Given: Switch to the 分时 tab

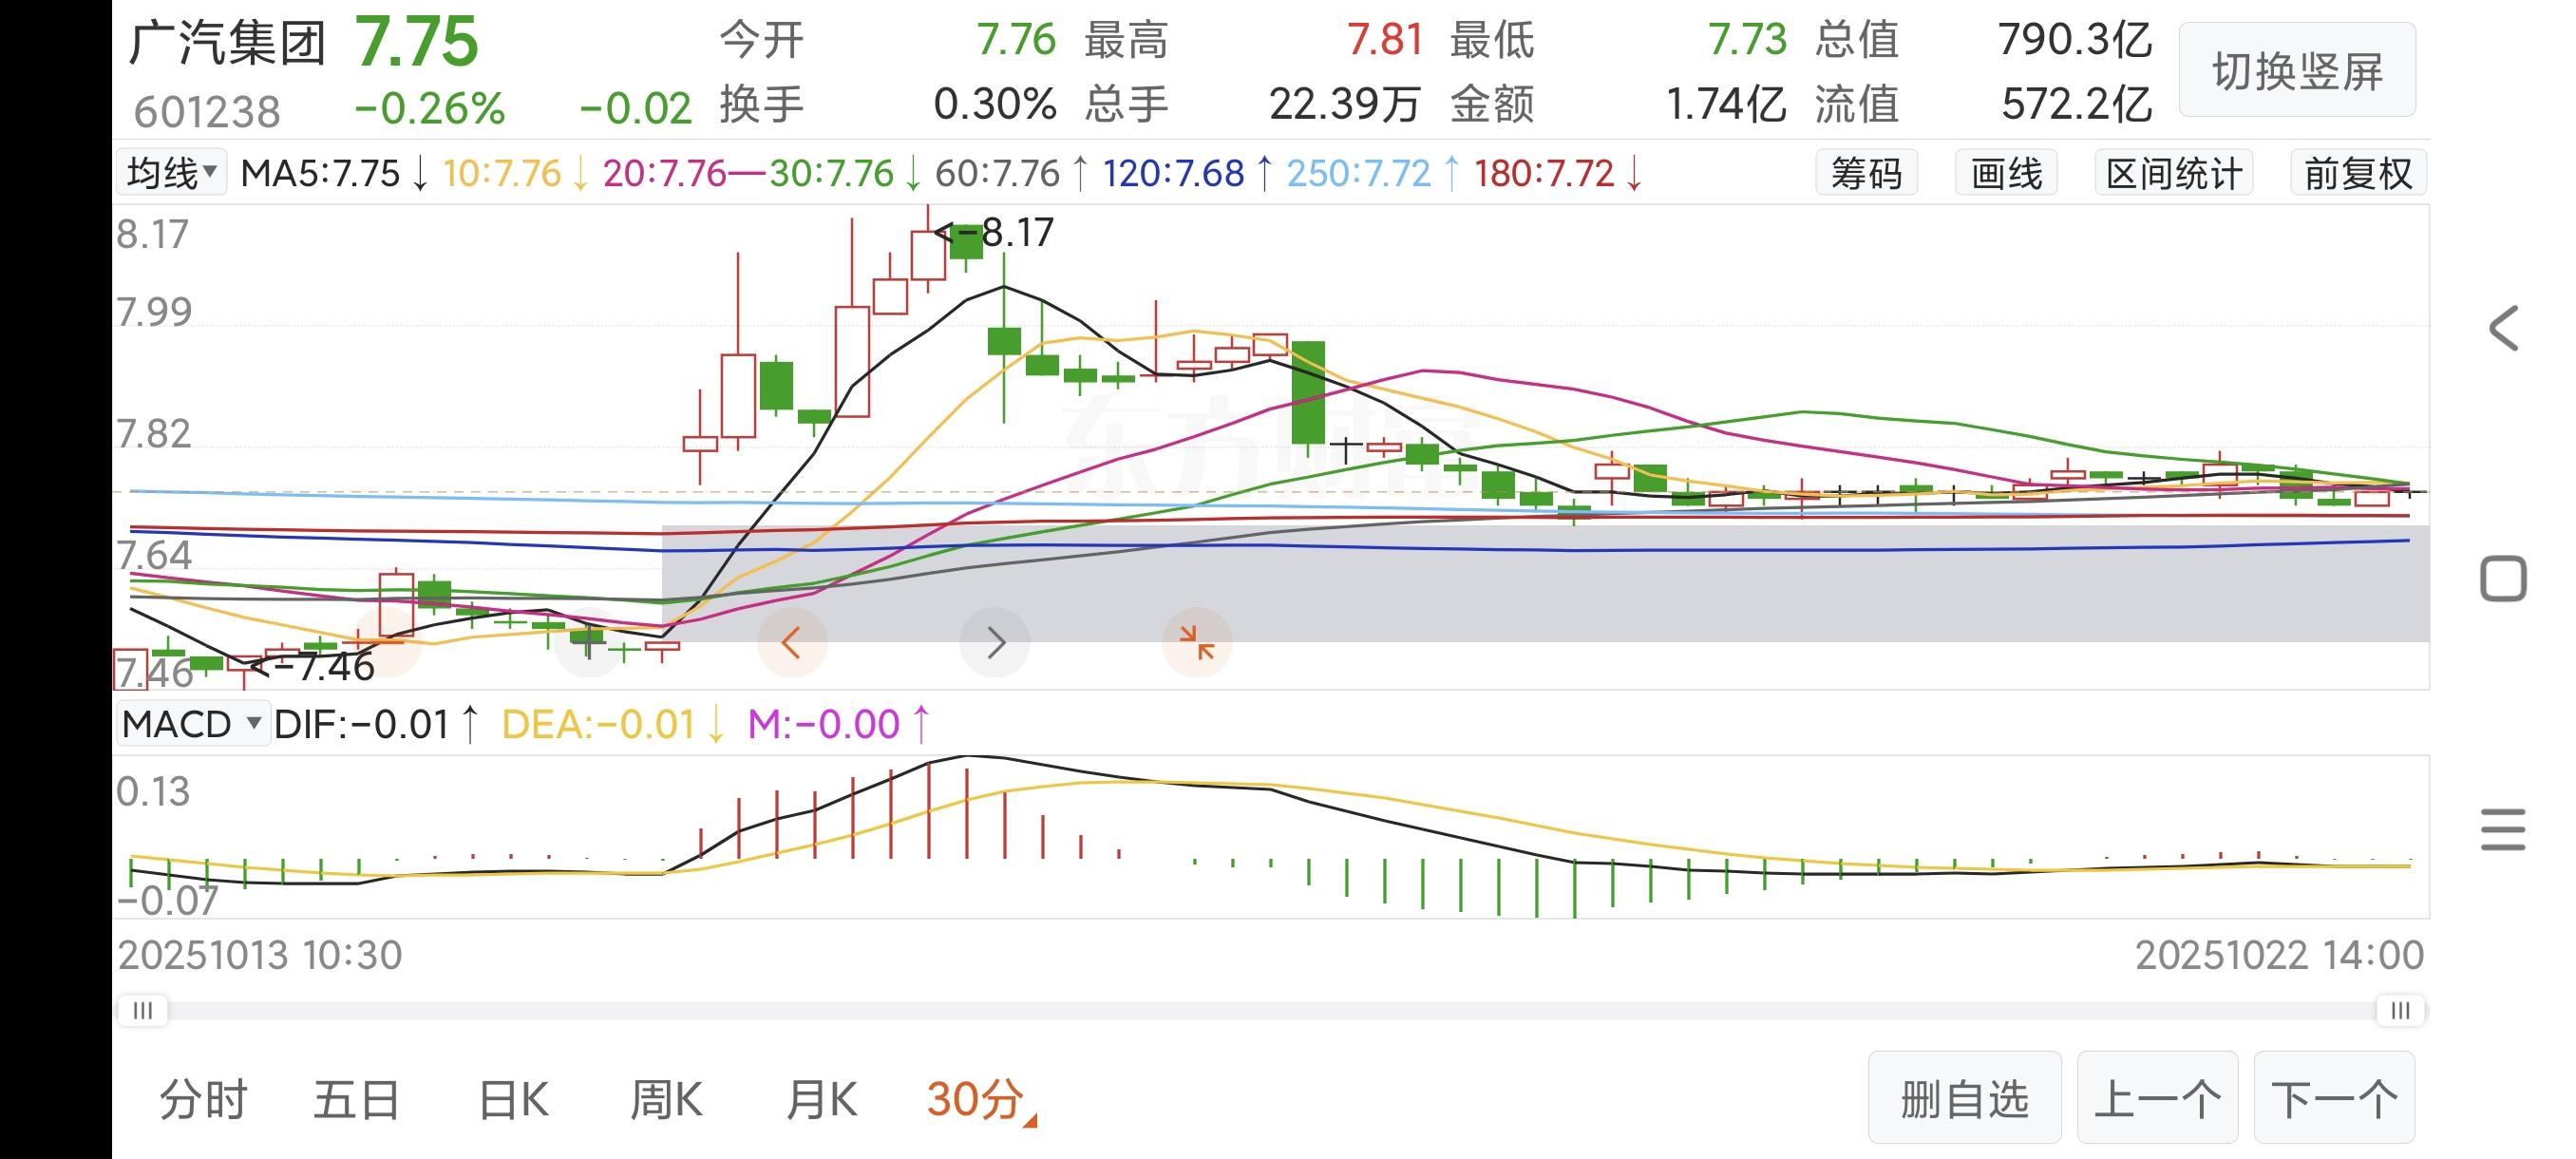Looking at the screenshot, I should 203,1099.
